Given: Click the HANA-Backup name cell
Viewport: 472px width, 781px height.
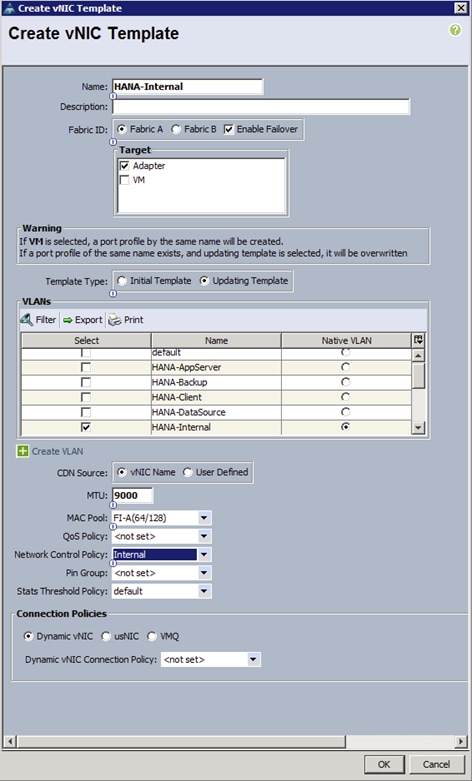Looking at the screenshot, I should coord(216,383).
